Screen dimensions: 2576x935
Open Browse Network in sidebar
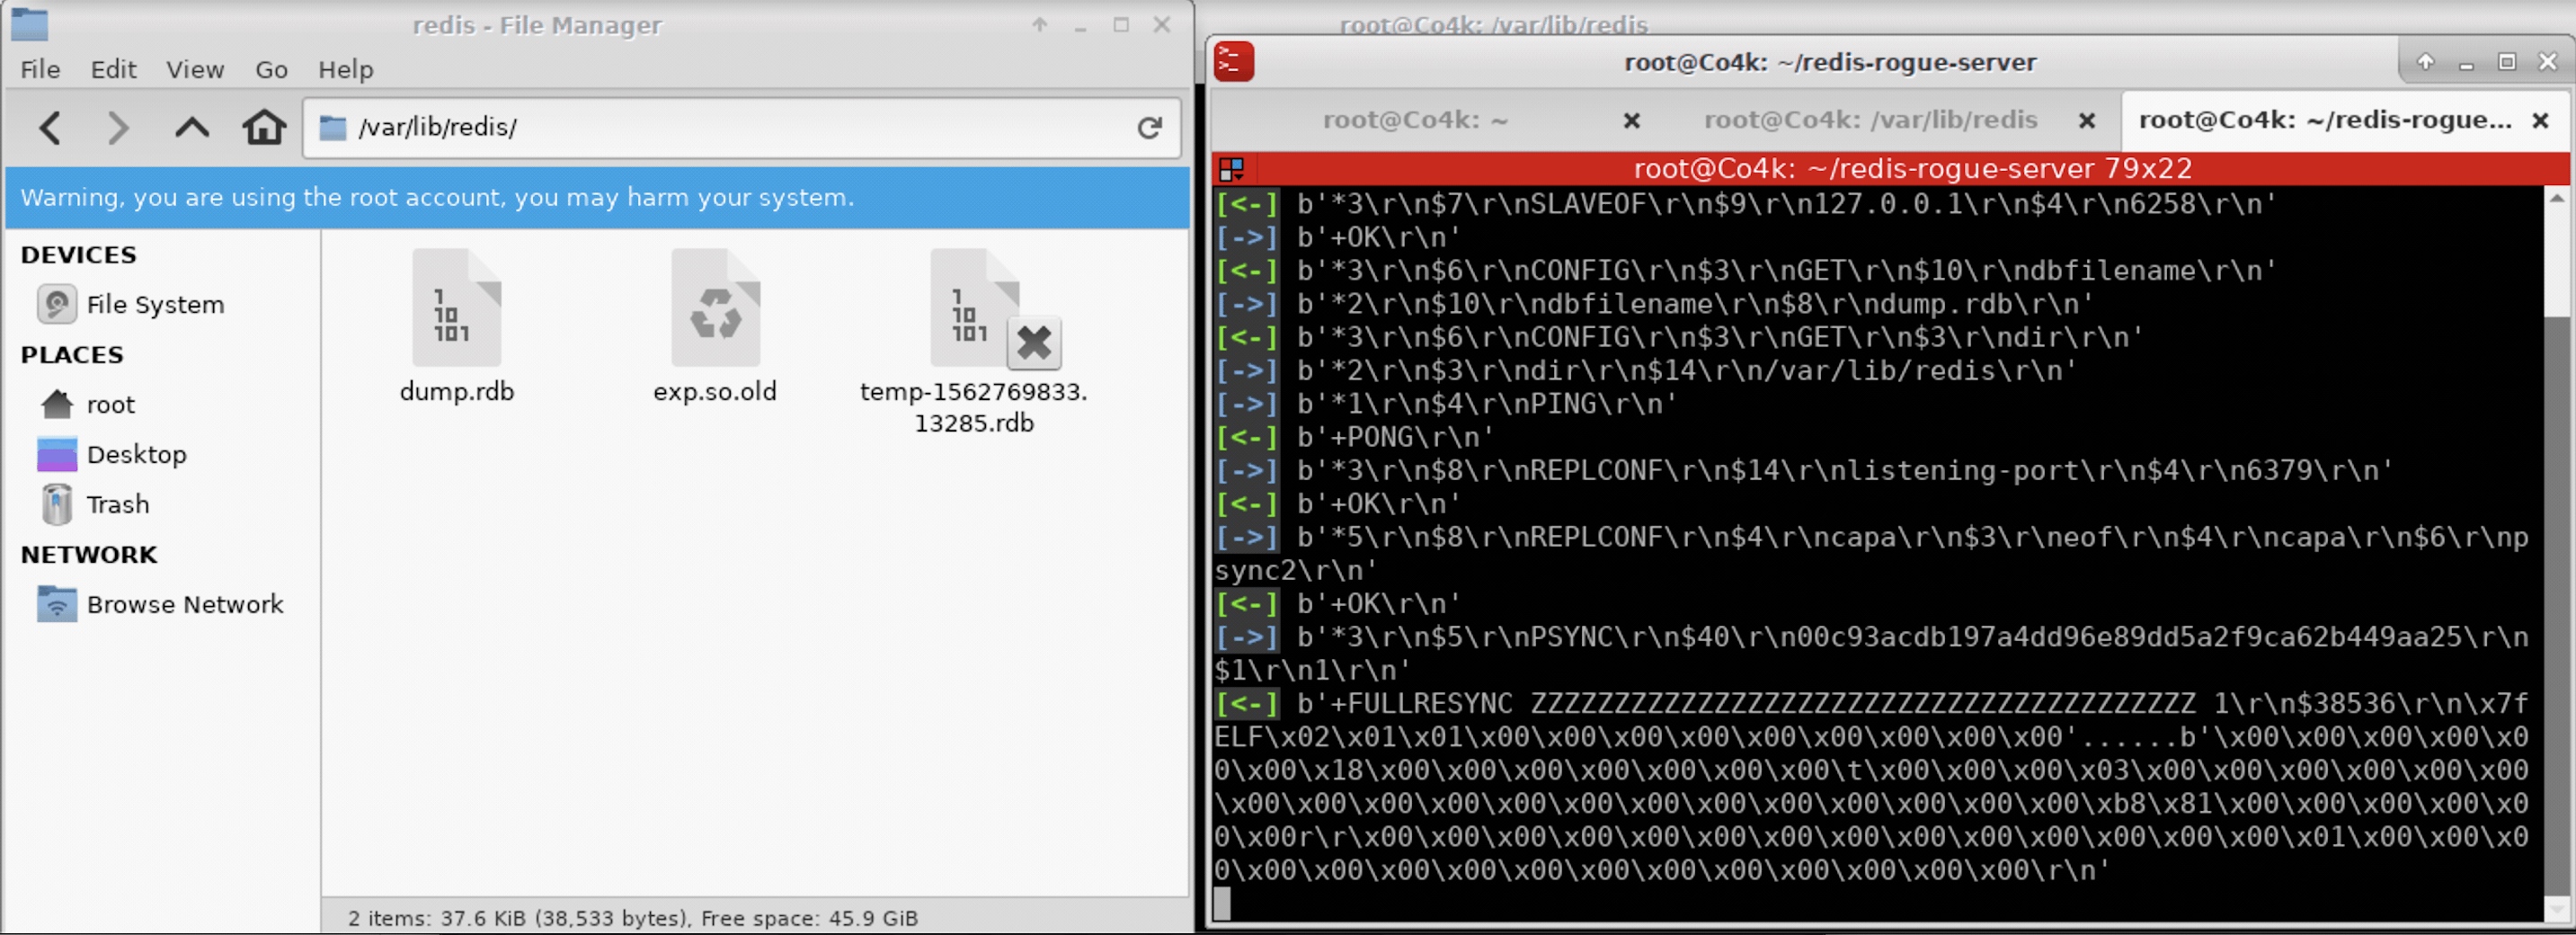160,604
